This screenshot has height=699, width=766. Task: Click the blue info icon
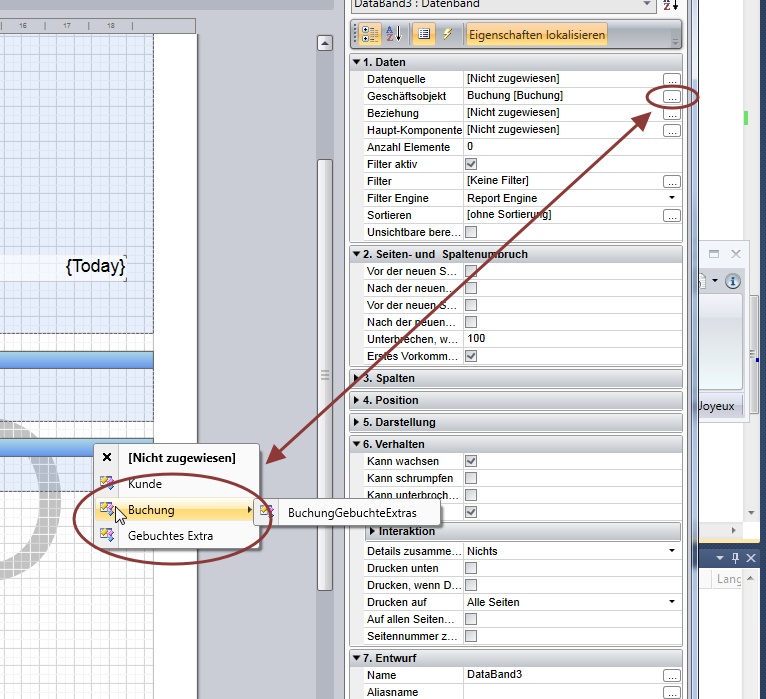[733, 281]
